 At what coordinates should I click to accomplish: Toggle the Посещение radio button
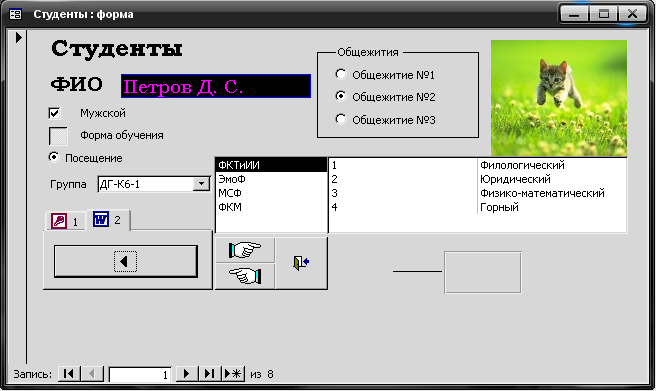point(54,157)
